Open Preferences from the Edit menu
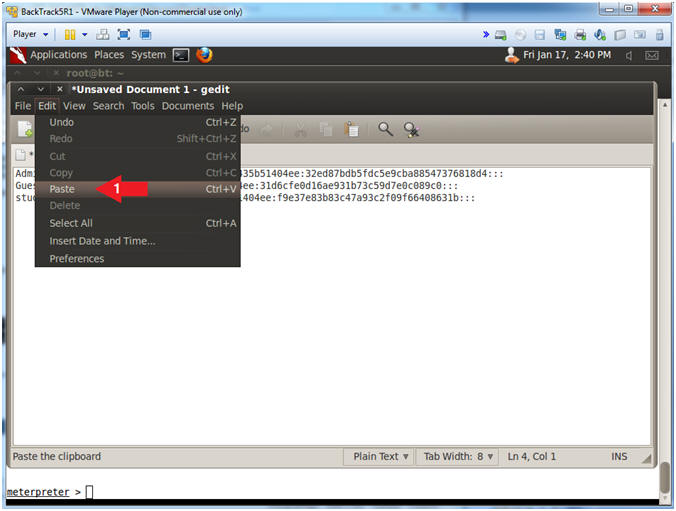The width and height of the screenshot is (676, 511). click(138, 259)
